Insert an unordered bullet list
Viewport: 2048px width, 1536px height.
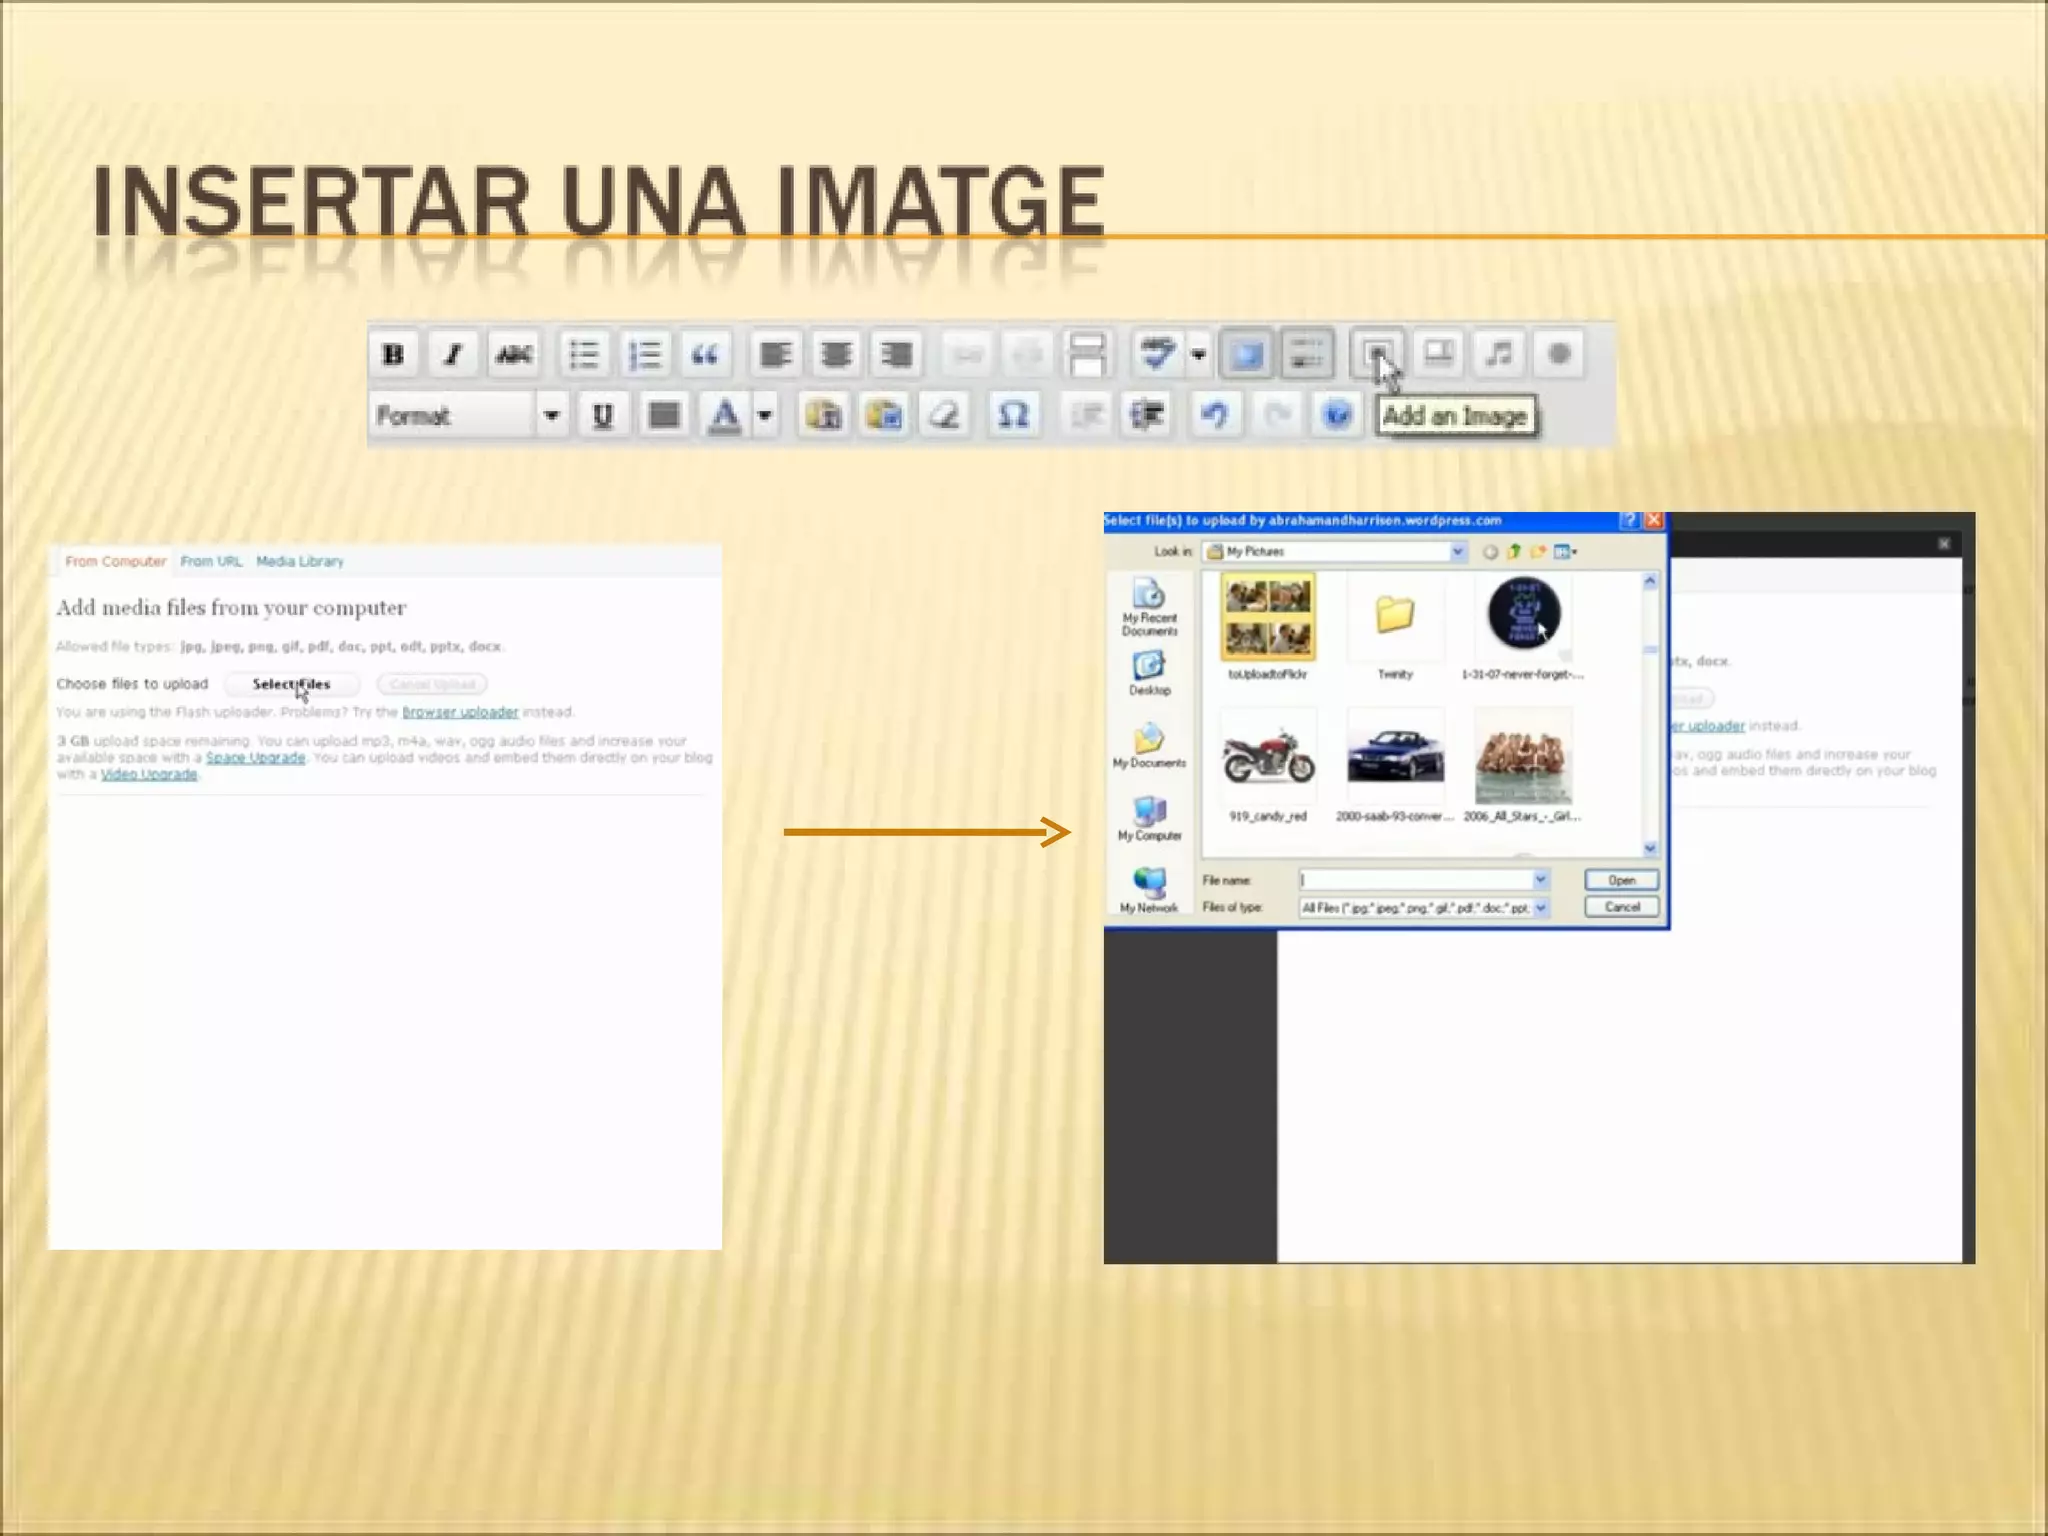coord(584,354)
